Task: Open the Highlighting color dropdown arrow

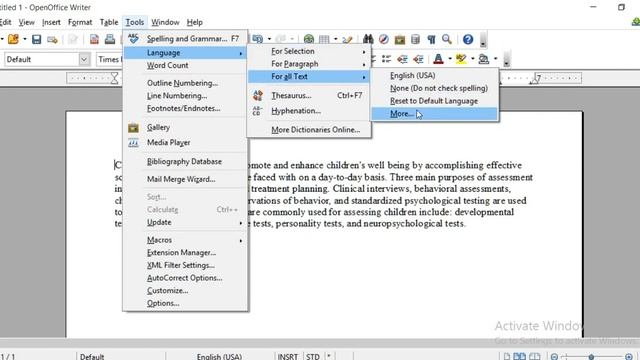Action: pos(473,59)
